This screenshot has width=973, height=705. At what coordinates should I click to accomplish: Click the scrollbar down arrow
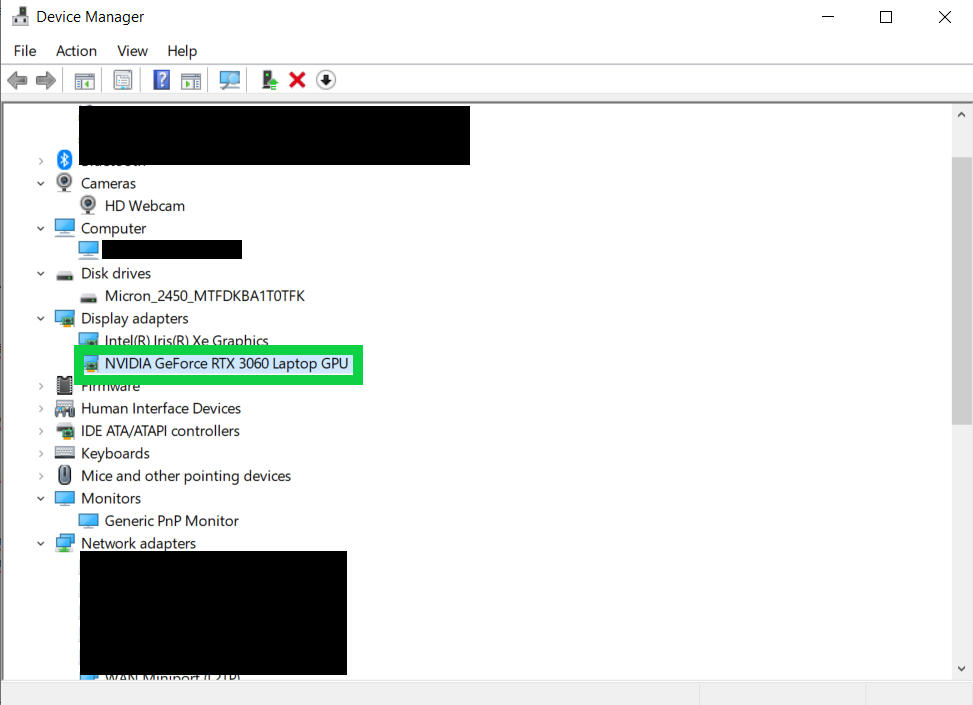click(961, 669)
